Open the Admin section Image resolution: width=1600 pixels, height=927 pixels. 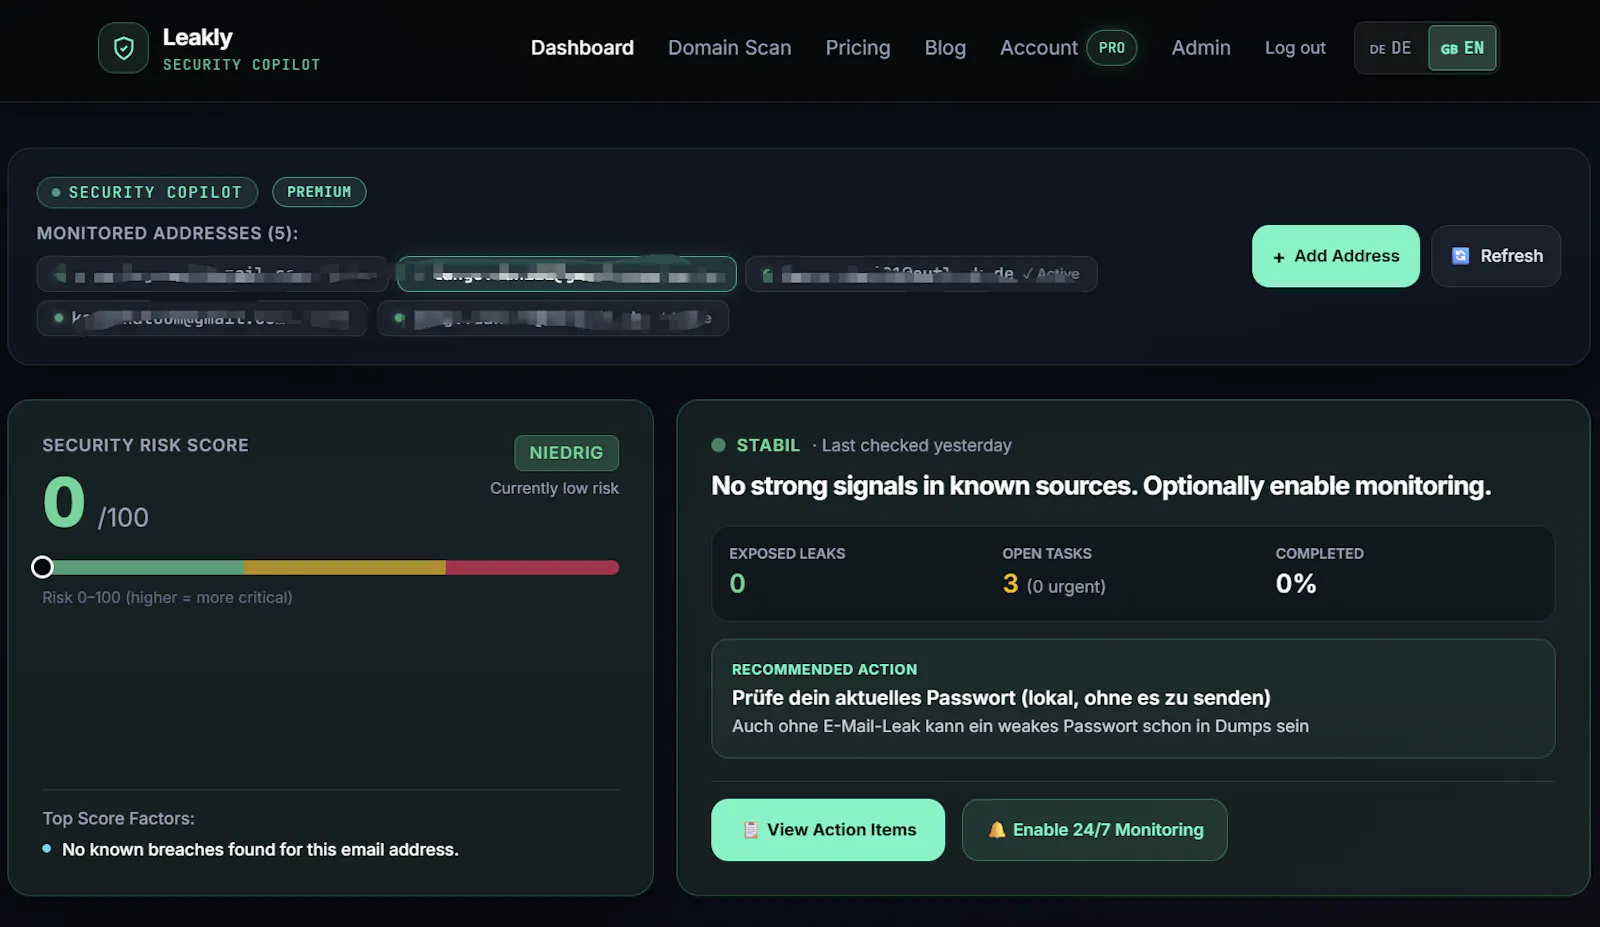click(1201, 48)
